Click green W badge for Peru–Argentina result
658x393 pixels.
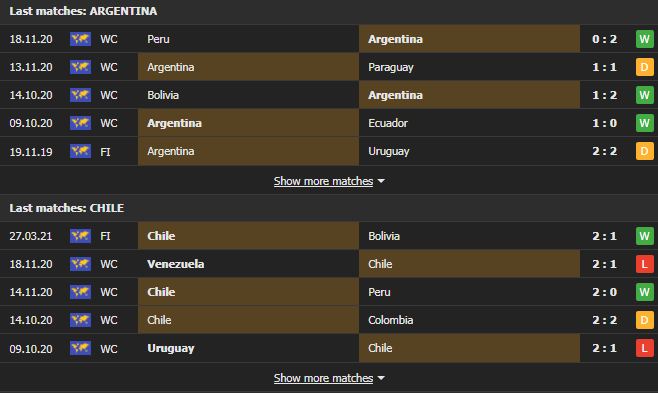[645, 39]
